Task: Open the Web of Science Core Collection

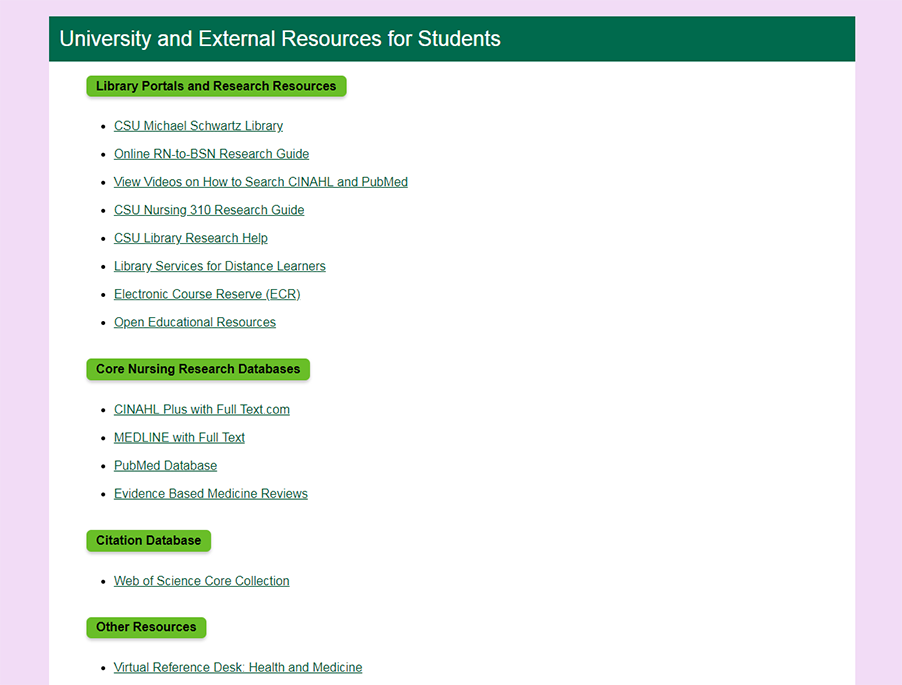Action: (201, 581)
